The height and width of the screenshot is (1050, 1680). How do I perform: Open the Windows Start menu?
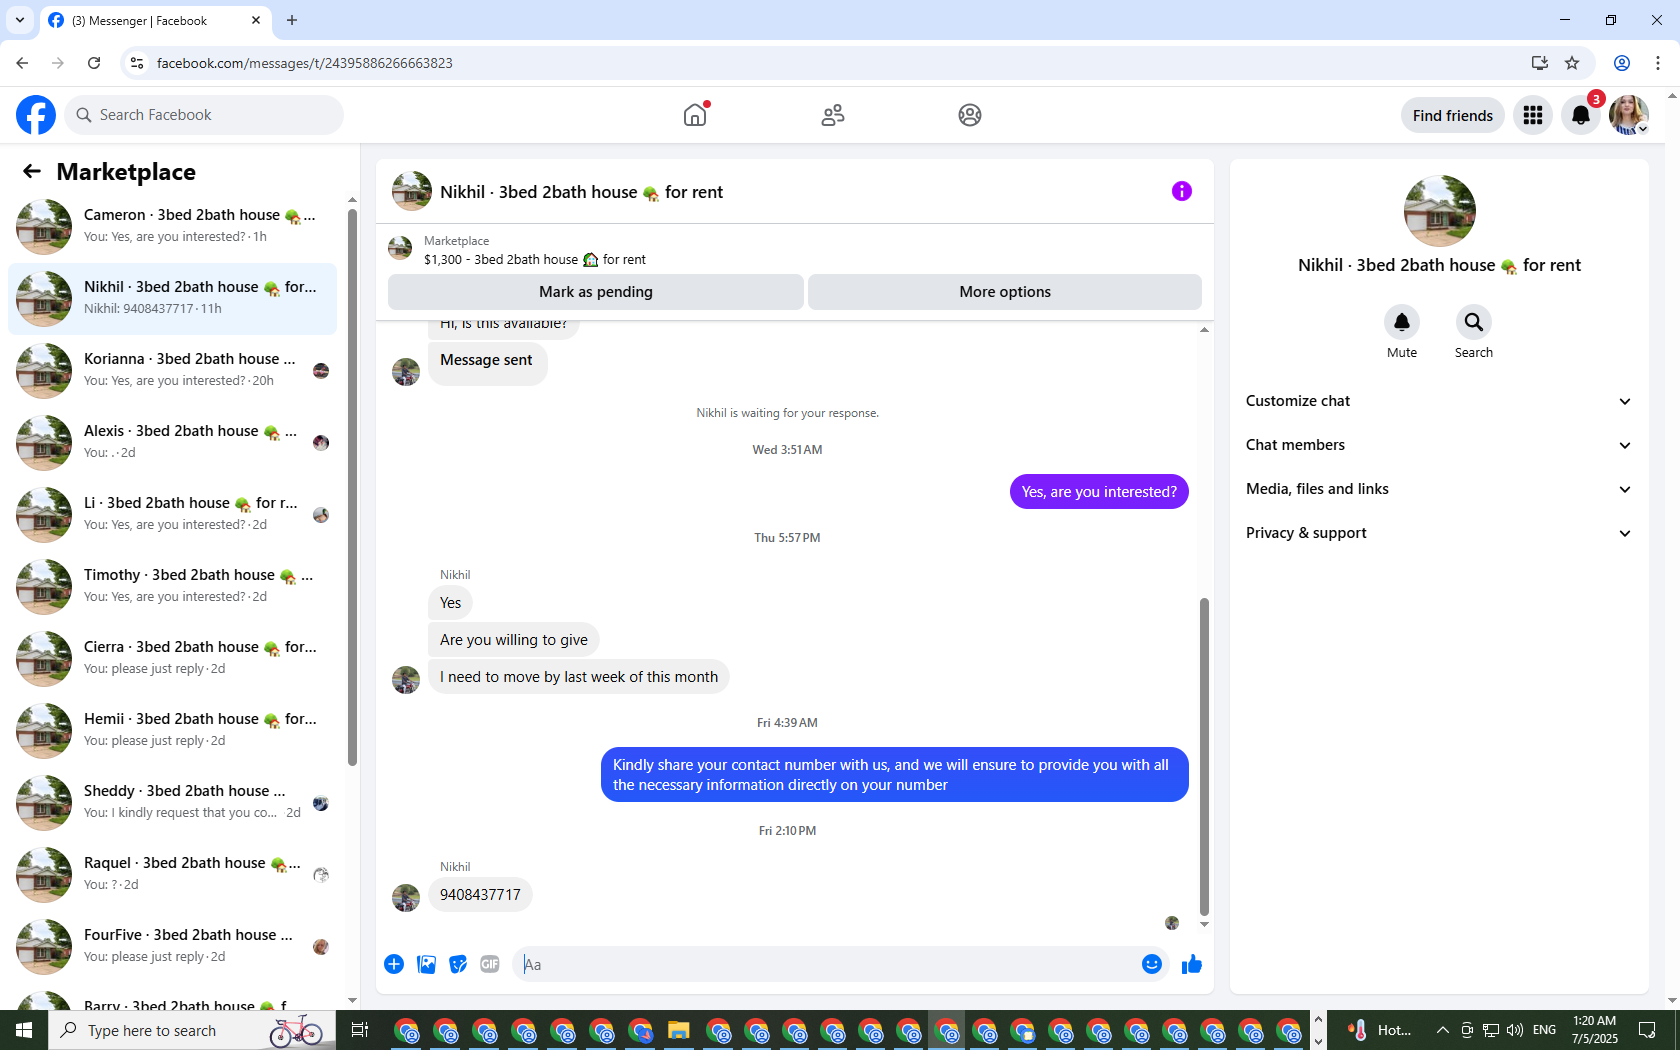tap(24, 1030)
